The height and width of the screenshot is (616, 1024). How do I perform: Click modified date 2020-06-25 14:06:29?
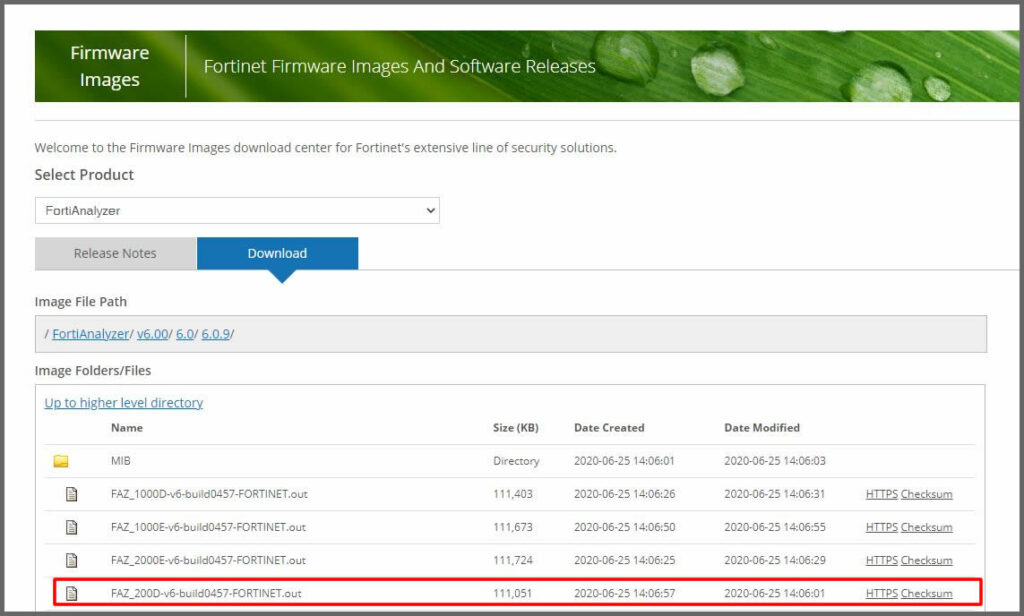coord(775,560)
